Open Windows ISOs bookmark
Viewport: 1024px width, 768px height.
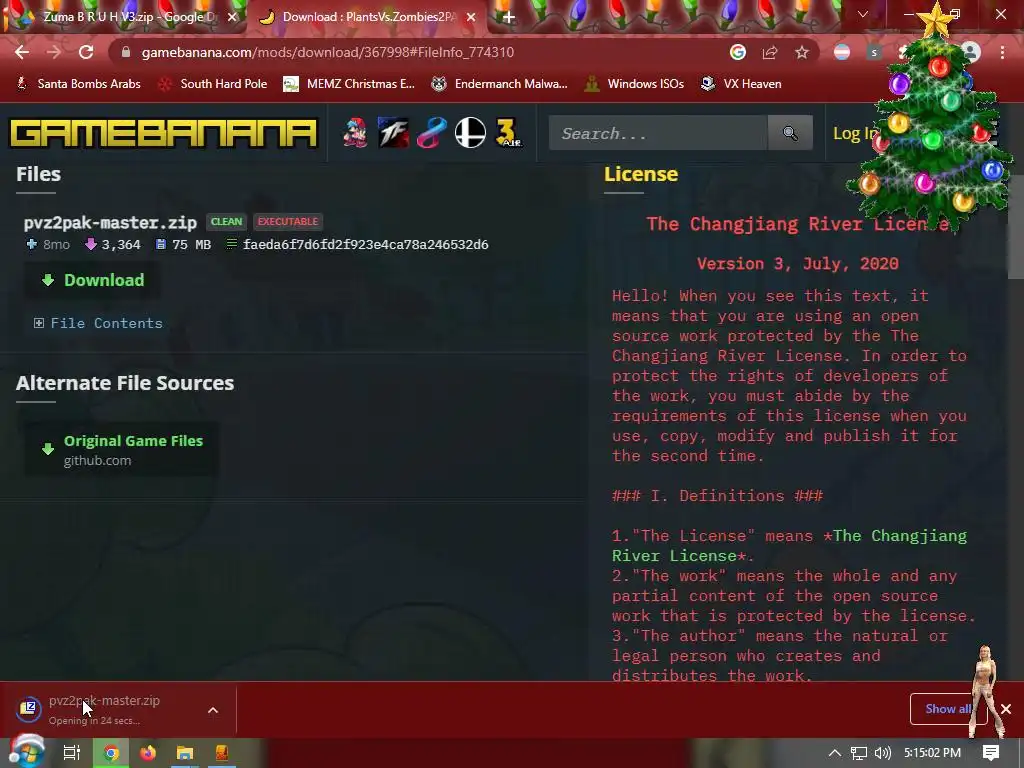point(635,84)
